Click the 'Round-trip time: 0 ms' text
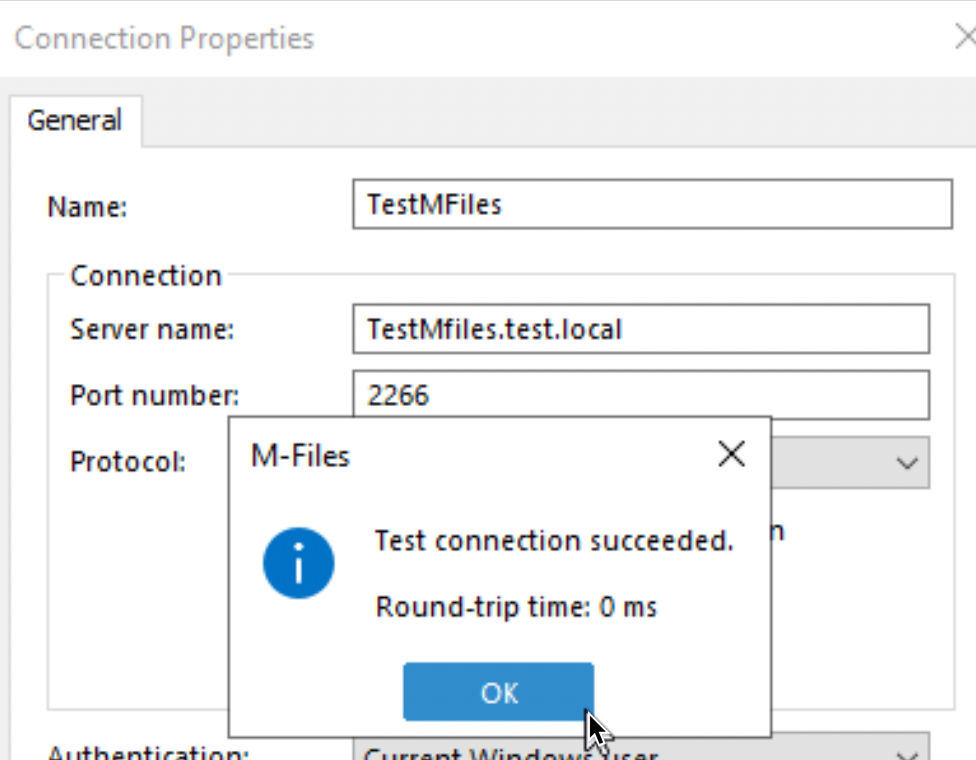The height and width of the screenshot is (760, 976). pos(516,607)
